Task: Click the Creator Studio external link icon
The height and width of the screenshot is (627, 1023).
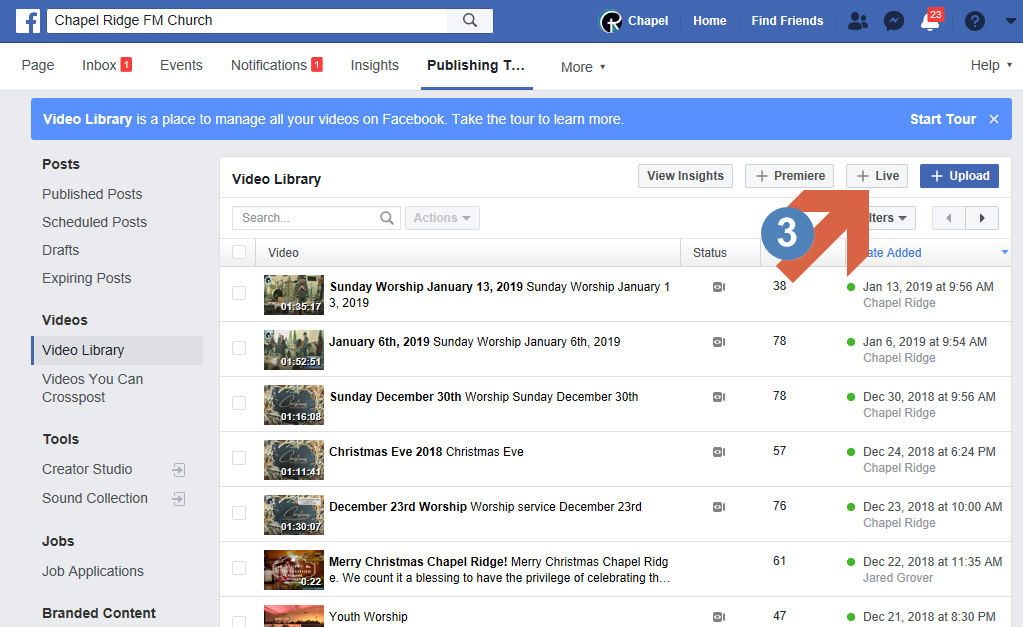Action: click(x=179, y=470)
